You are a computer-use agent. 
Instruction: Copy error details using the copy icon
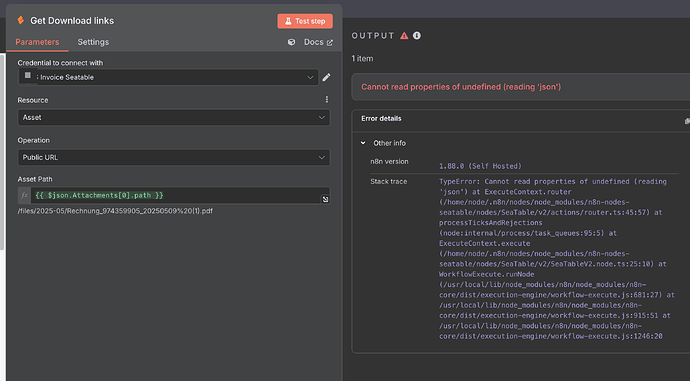coord(687,121)
